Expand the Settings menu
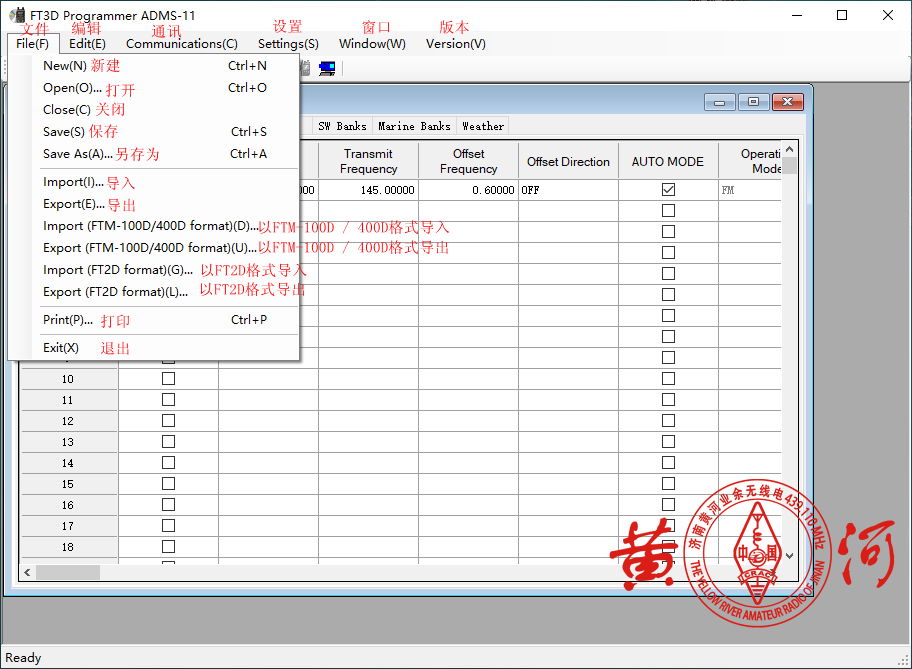Viewport: 912px width, 669px height. 288,44
